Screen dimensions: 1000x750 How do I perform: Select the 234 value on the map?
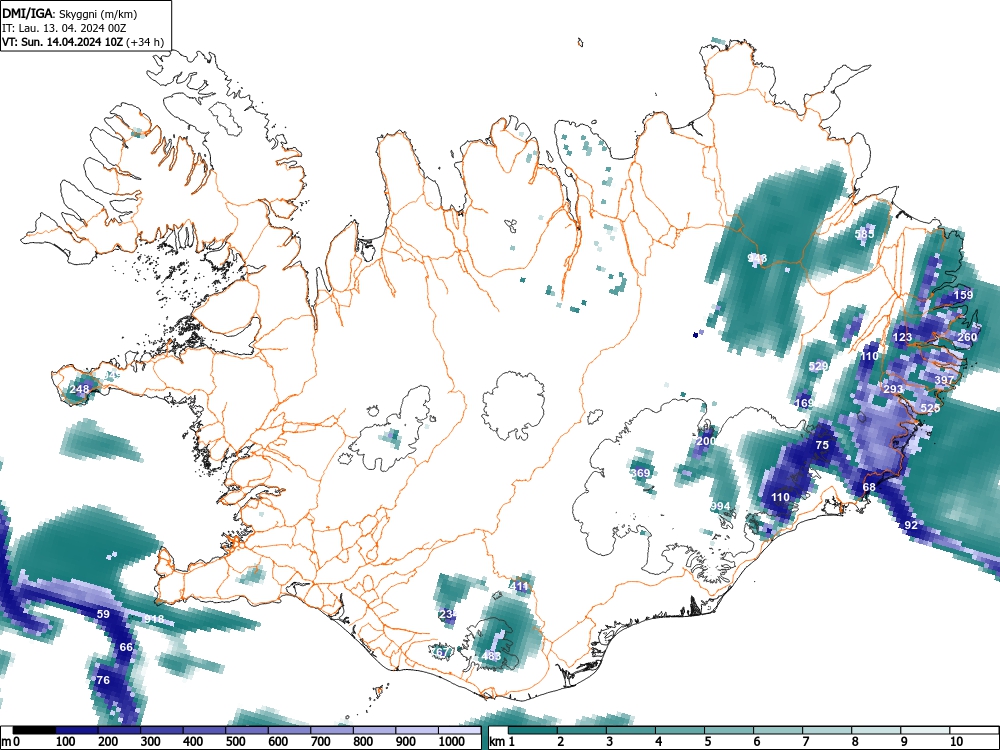pyautogui.click(x=448, y=614)
